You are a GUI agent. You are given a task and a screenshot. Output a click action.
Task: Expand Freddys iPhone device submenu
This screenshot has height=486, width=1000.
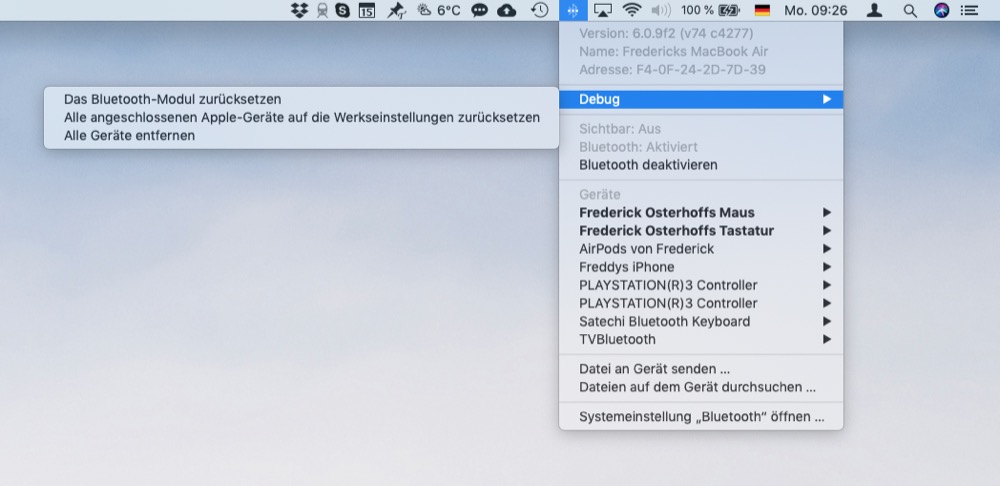tap(826, 267)
